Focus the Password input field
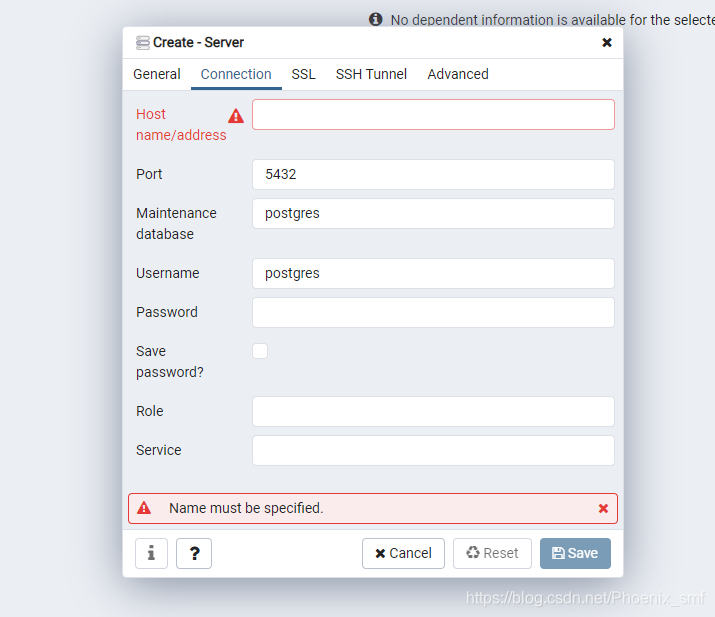Image resolution: width=715 pixels, height=617 pixels. pyautogui.click(x=433, y=312)
